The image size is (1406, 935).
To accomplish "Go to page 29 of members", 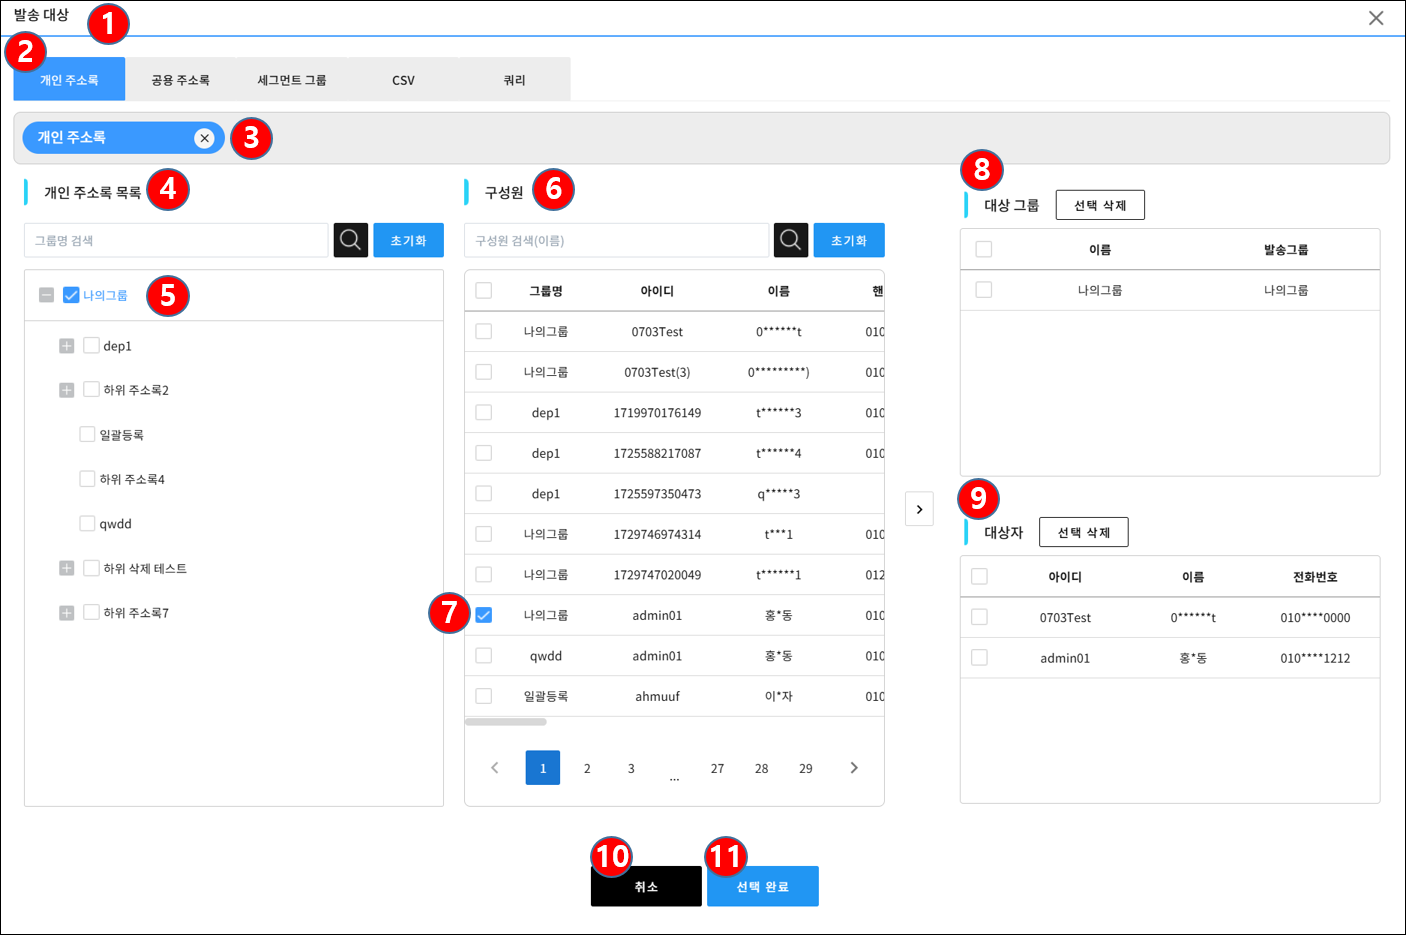I will tap(806, 768).
